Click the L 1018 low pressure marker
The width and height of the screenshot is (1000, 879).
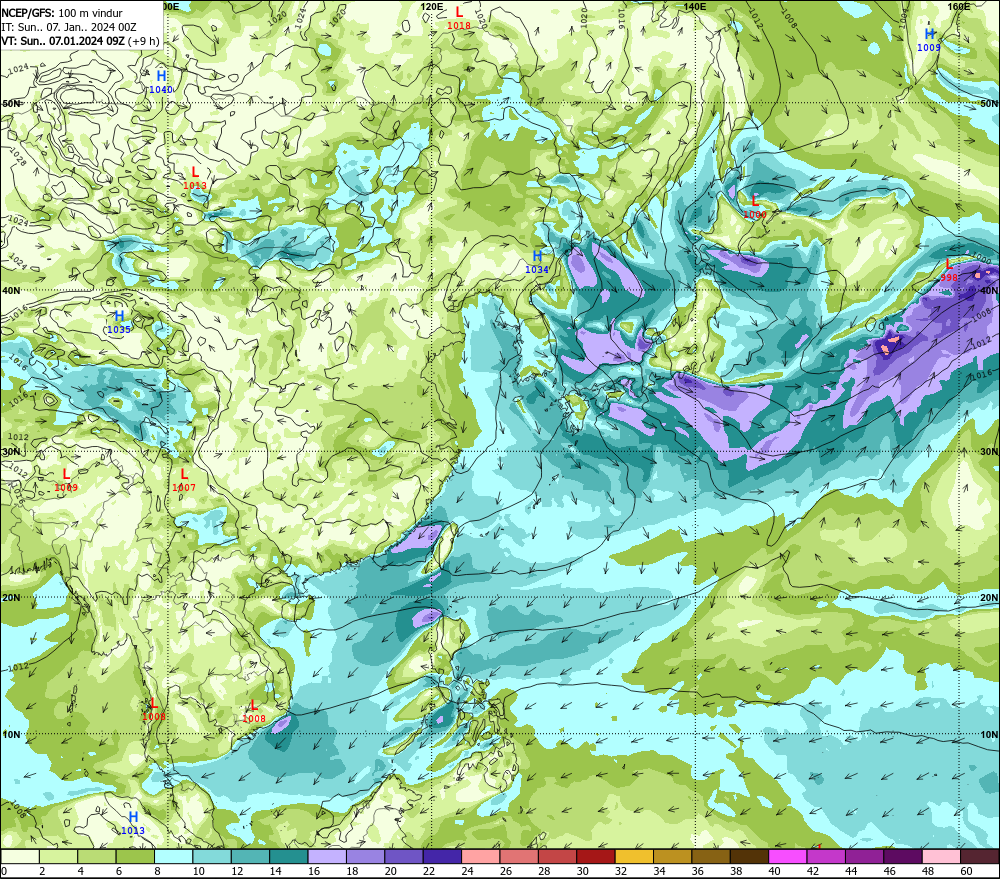(459, 18)
